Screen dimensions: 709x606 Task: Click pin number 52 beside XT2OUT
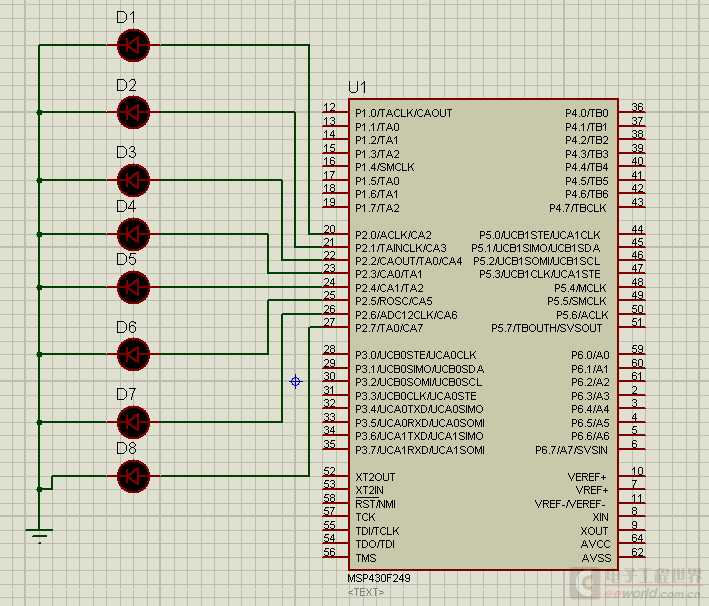coord(330,471)
